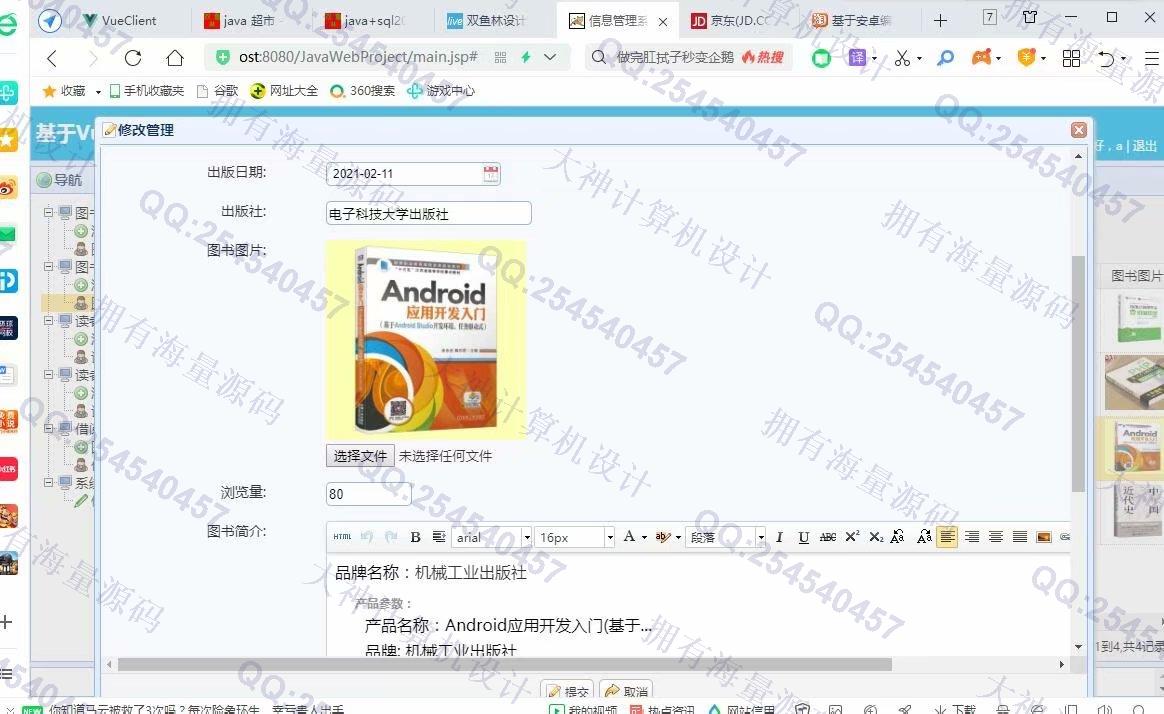Image resolution: width=1164 pixels, height=714 pixels.
Task: Open the scissors screenshot tool
Action: [902, 57]
